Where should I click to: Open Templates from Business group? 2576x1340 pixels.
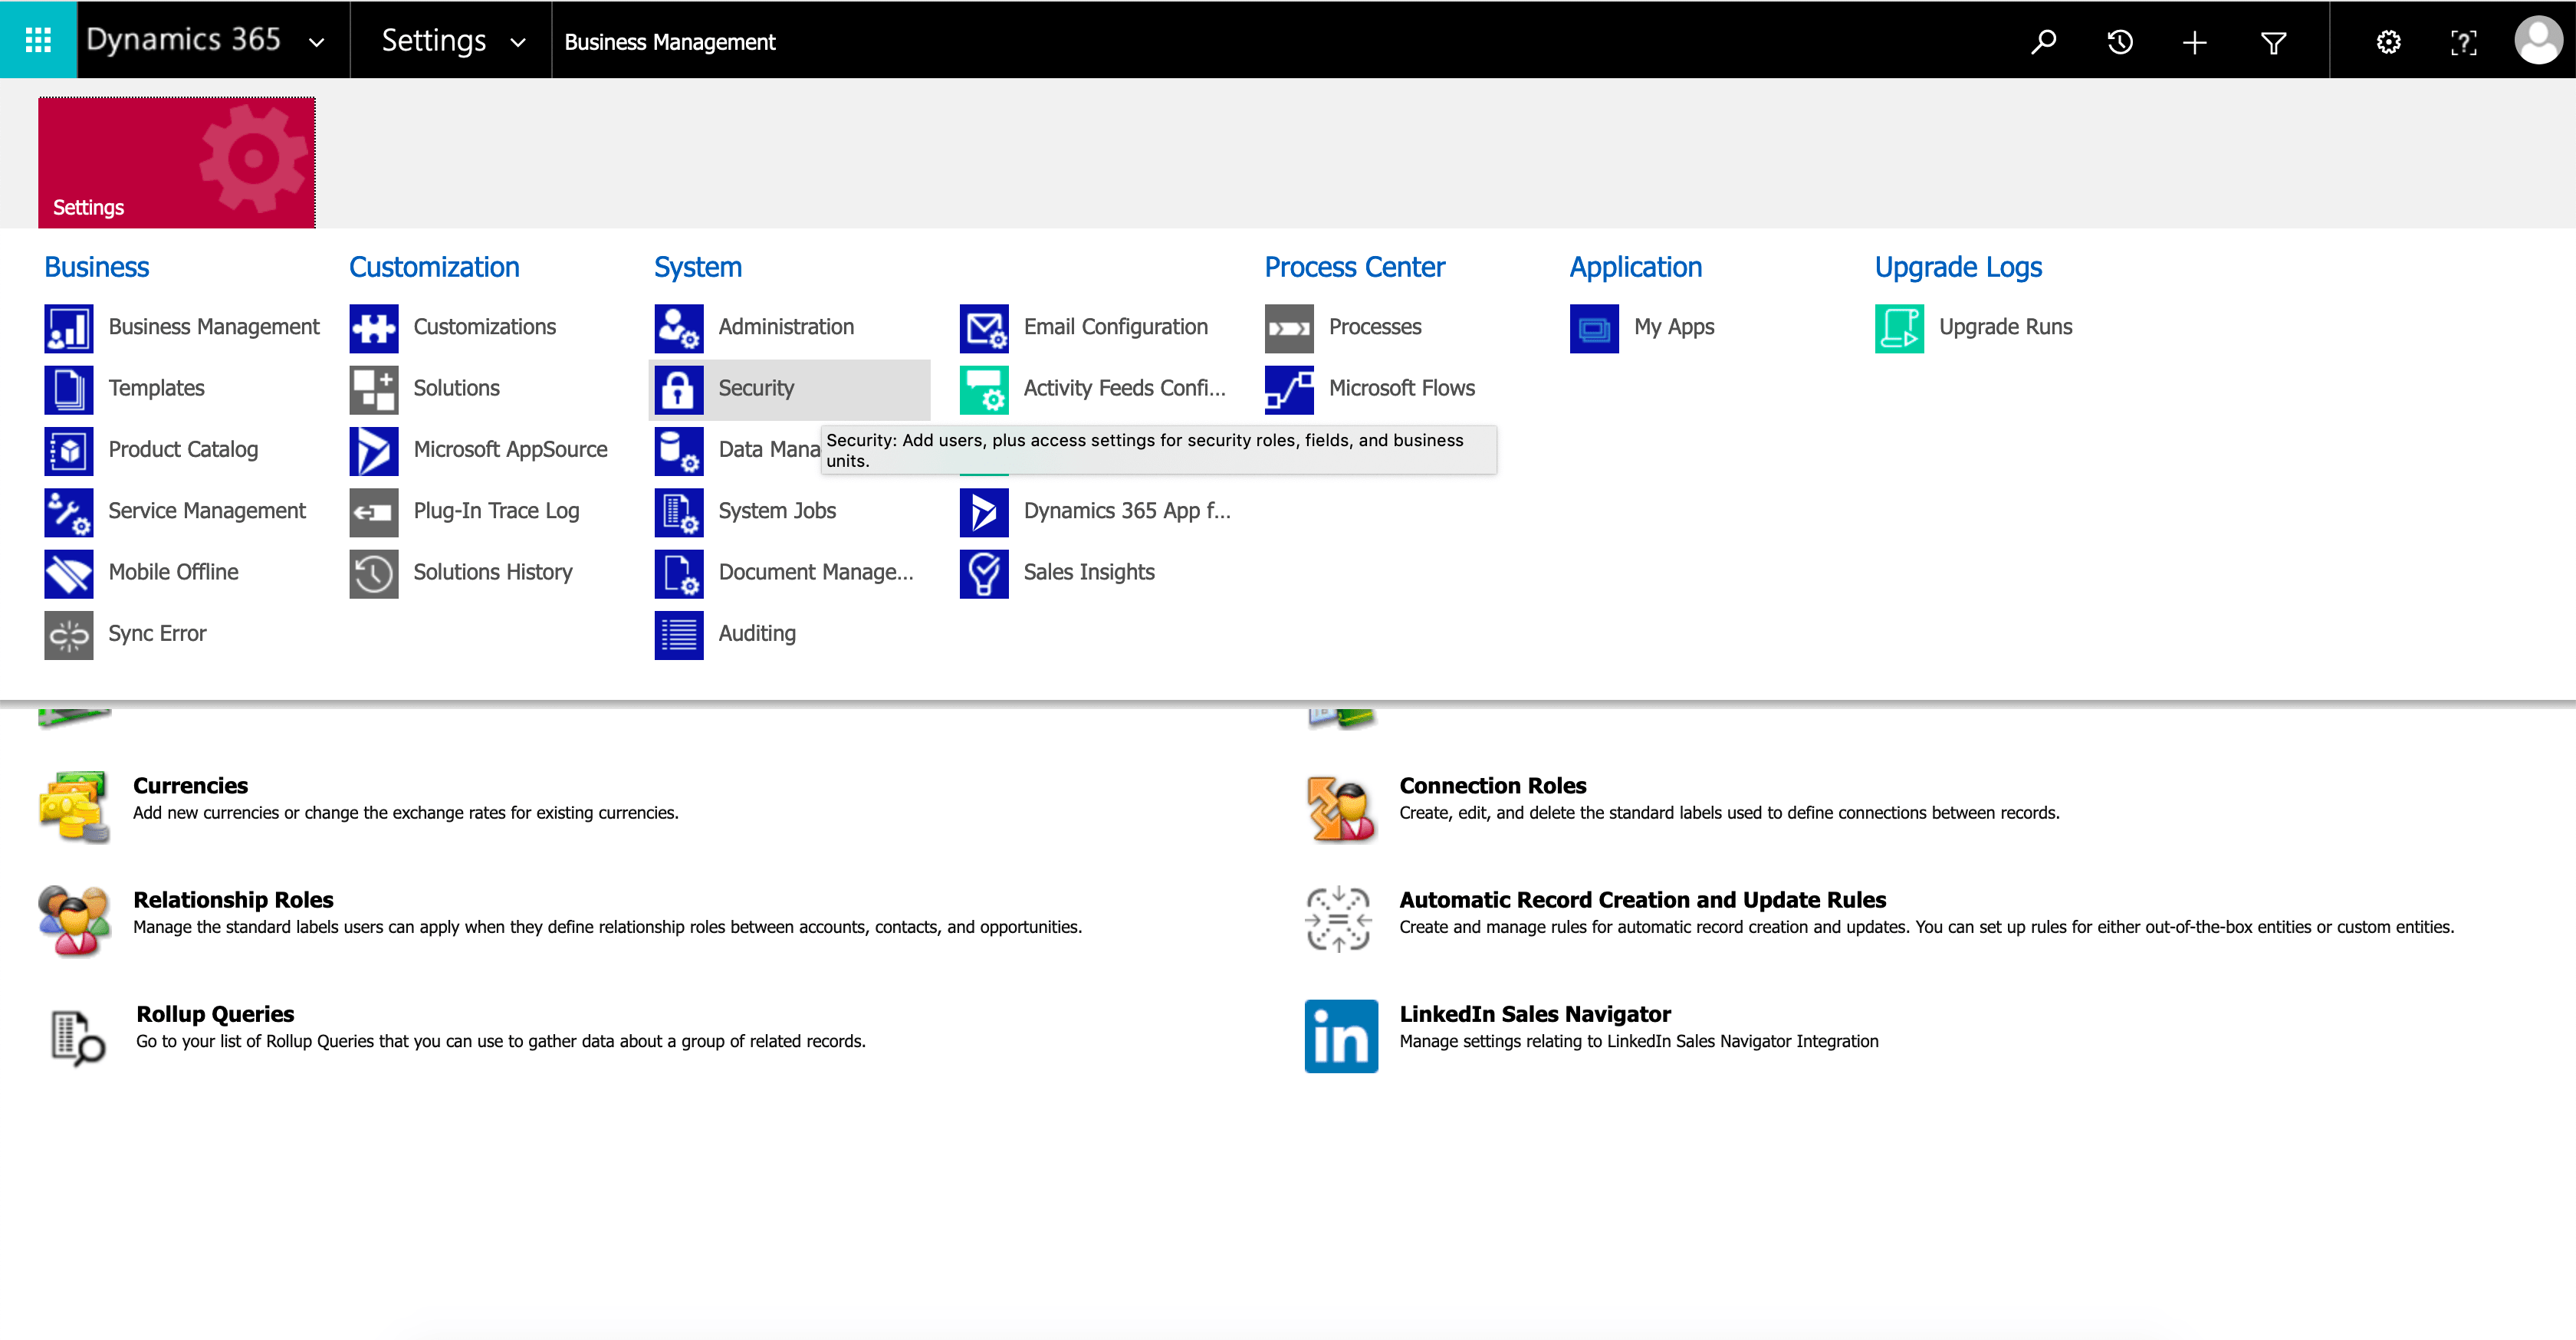(x=156, y=389)
